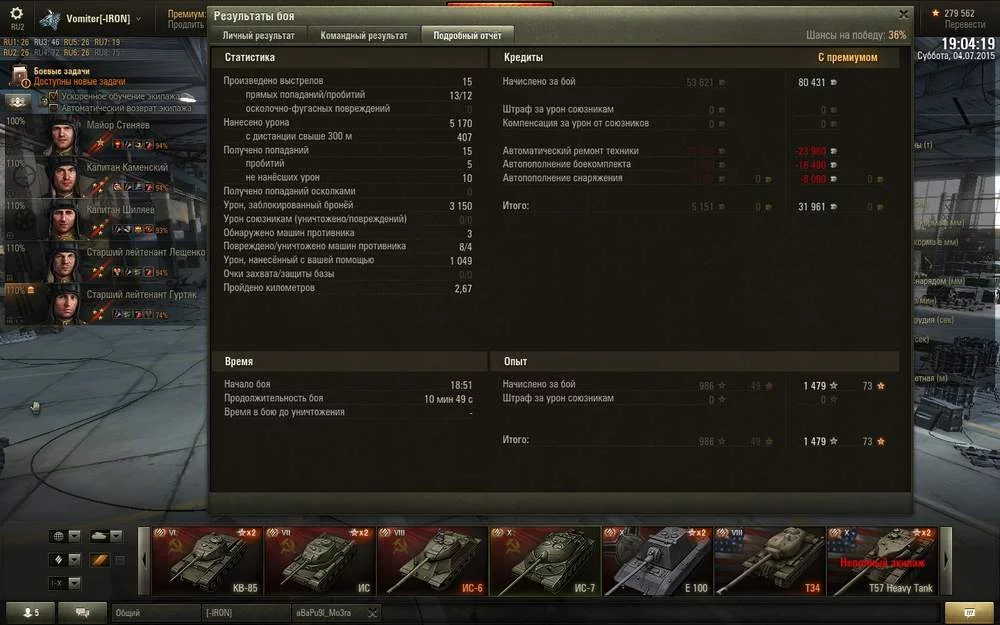Image resolution: width=1000 pixels, height=625 pixels.
Task: Click С премиумом column header
Action: pos(848,57)
